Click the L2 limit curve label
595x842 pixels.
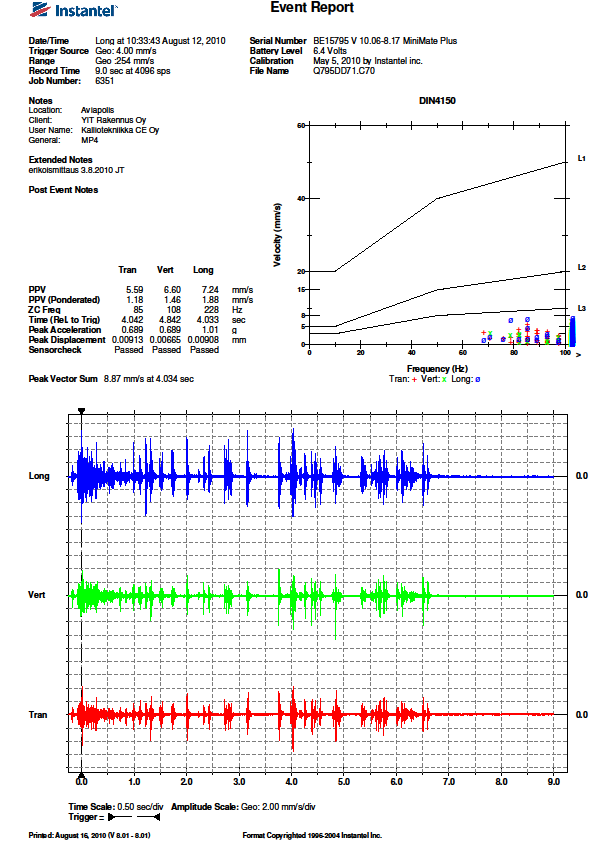(582, 267)
